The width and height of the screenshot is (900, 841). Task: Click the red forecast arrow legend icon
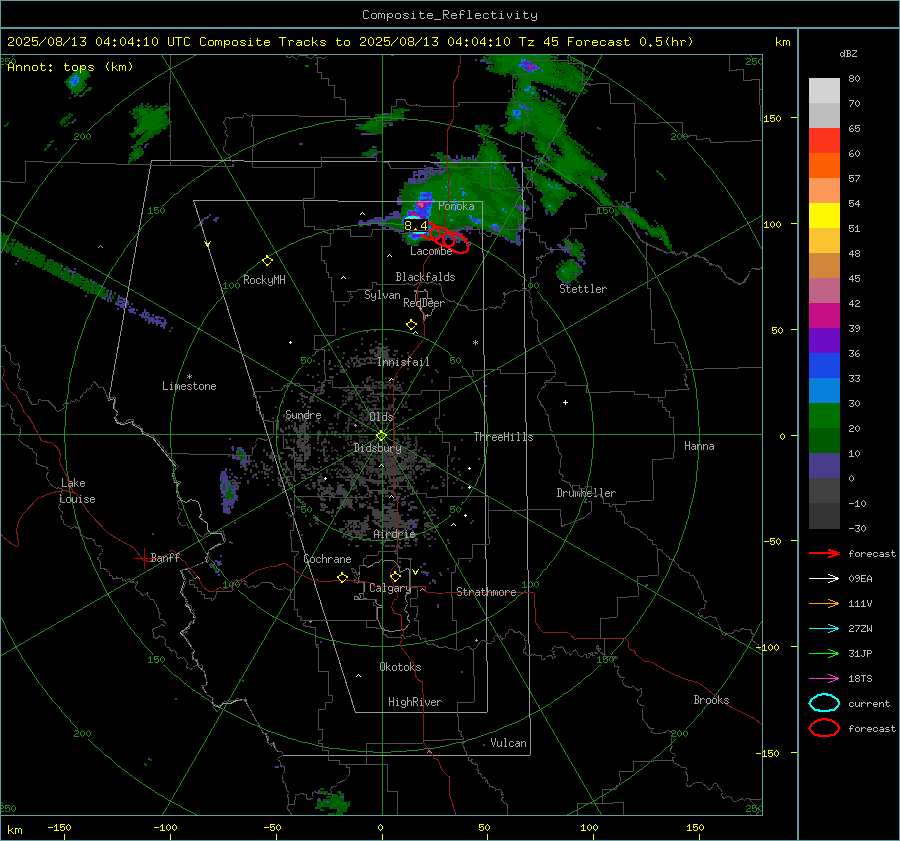pyautogui.click(x=824, y=553)
